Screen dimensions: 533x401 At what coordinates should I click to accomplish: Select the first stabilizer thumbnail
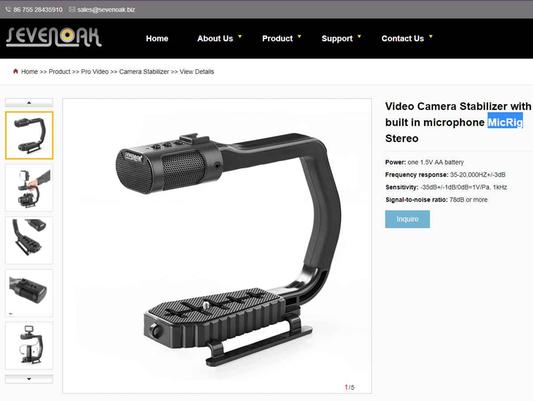click(29, 135)
